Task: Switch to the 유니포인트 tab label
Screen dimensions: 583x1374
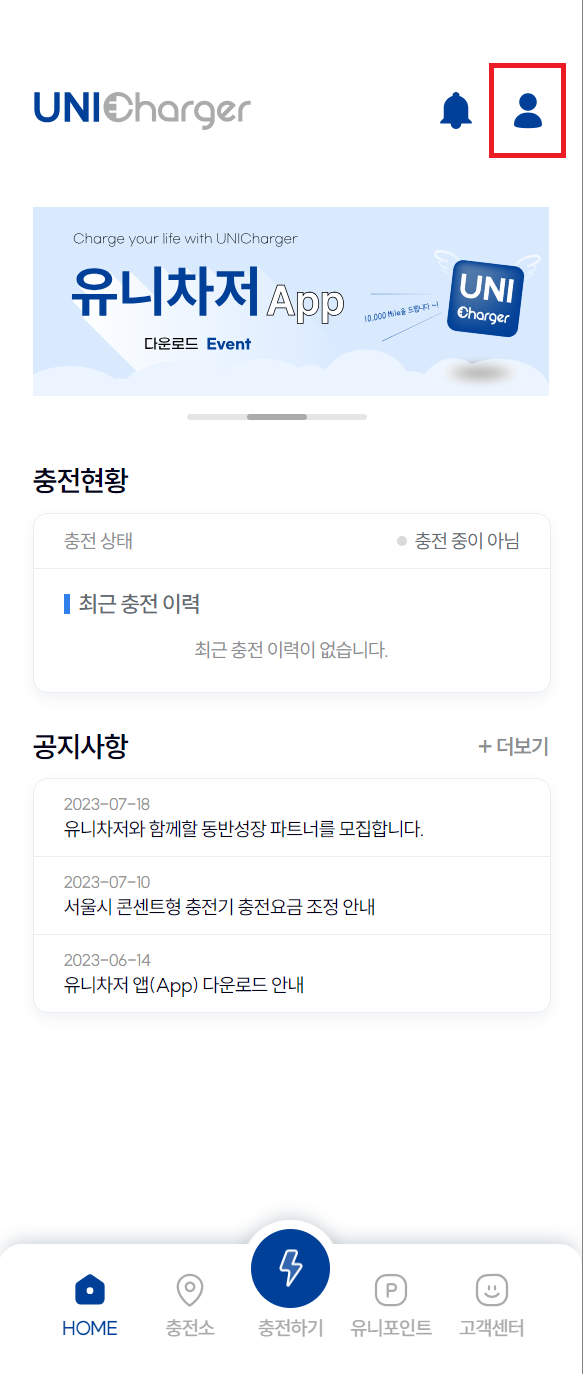Action: coord(391,1328)
